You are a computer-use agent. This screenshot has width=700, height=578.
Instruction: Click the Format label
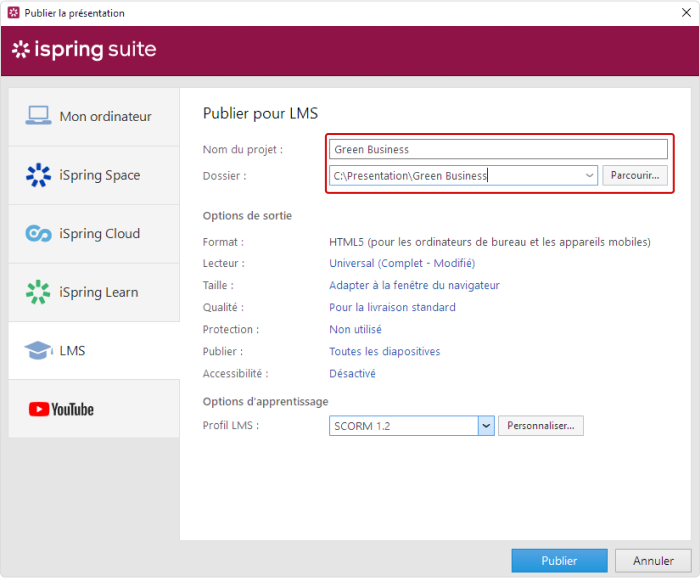[223, 242]
